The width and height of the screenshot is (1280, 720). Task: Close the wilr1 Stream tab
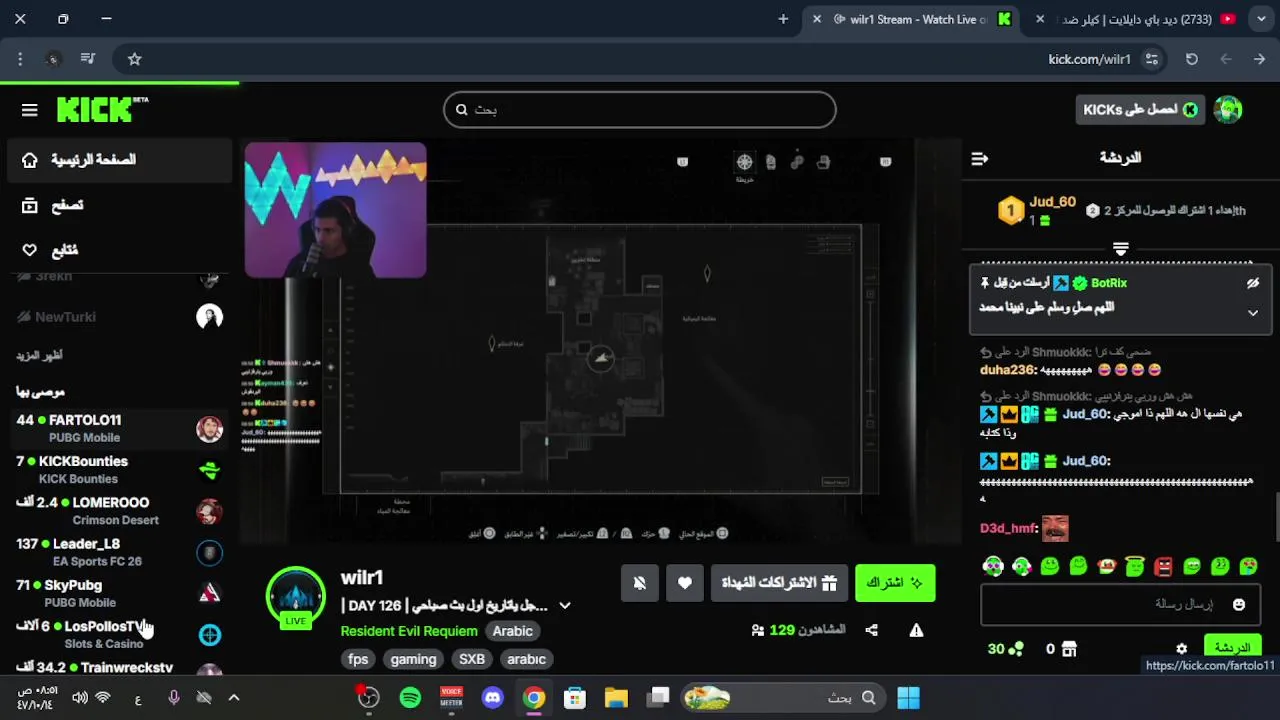(817, 19)
